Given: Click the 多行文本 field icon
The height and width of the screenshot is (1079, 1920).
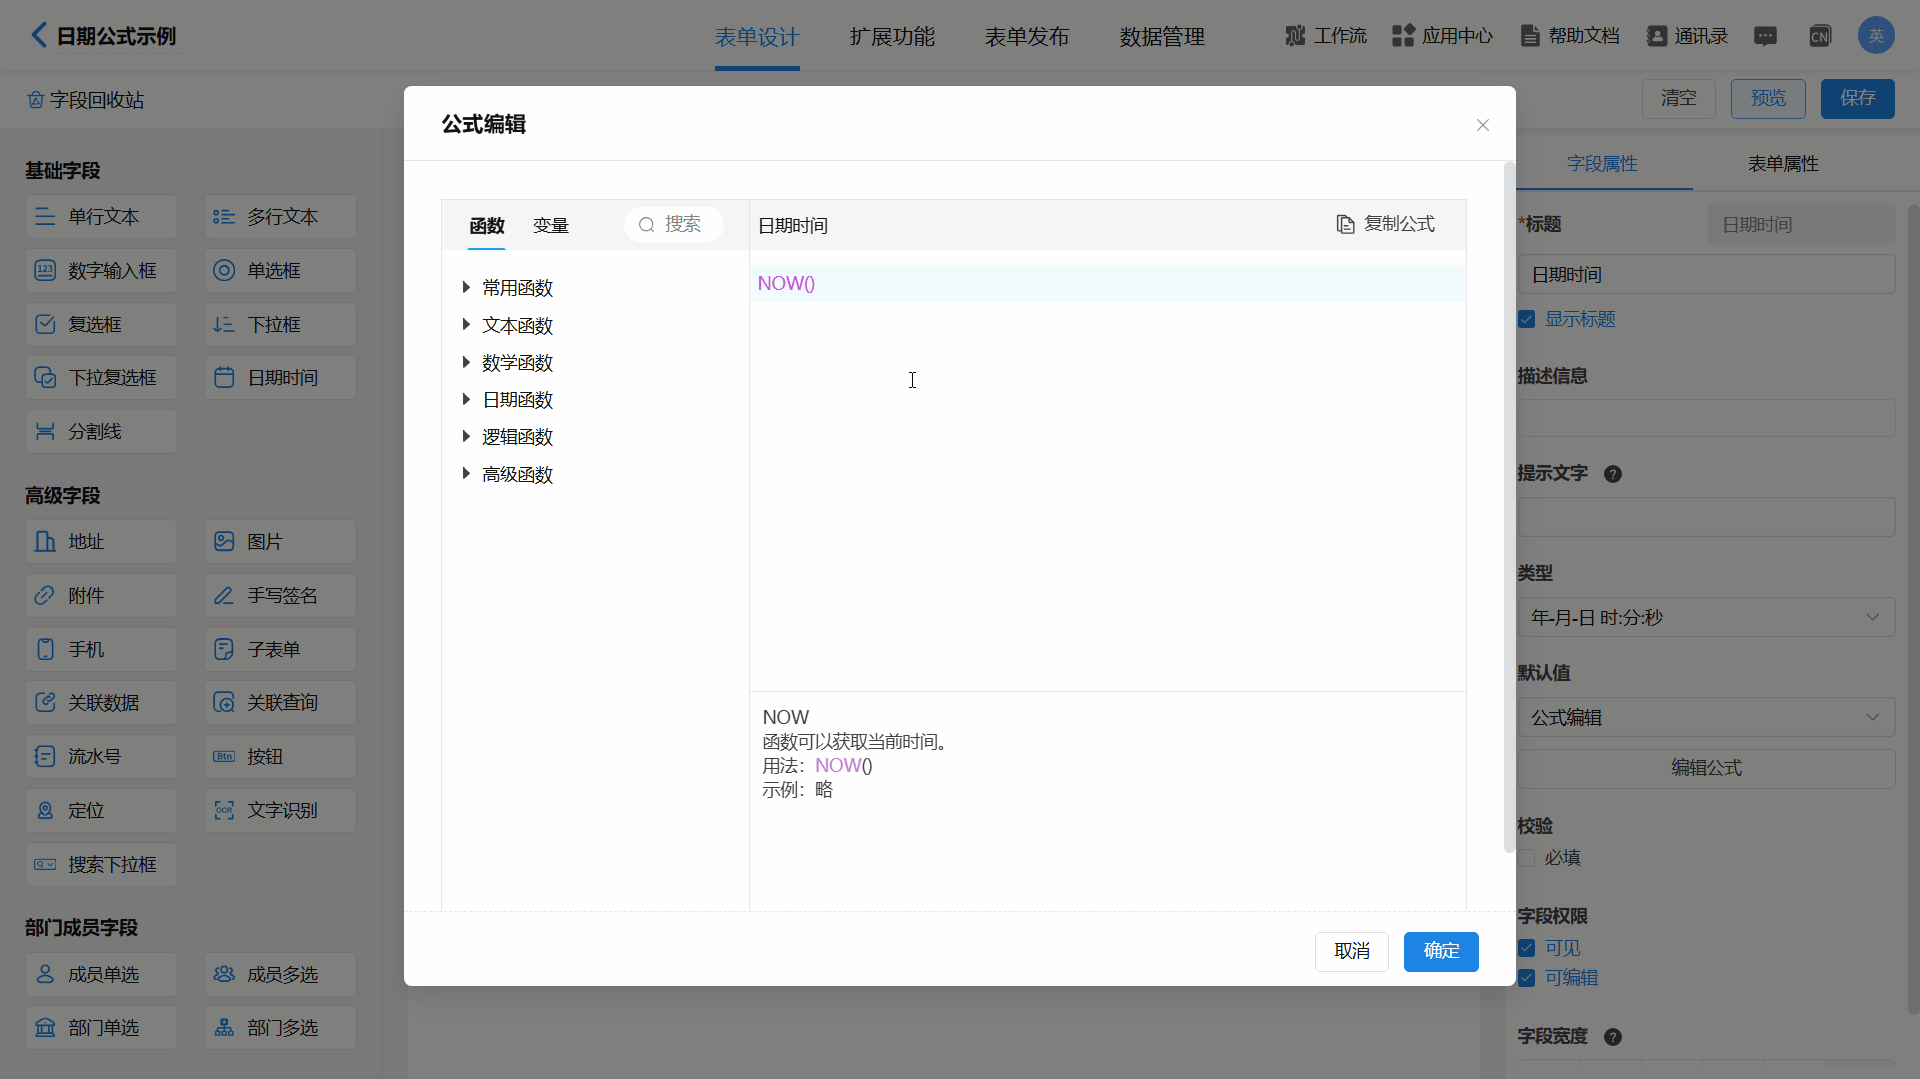Looking at the screenshot, I should (224, 216).
